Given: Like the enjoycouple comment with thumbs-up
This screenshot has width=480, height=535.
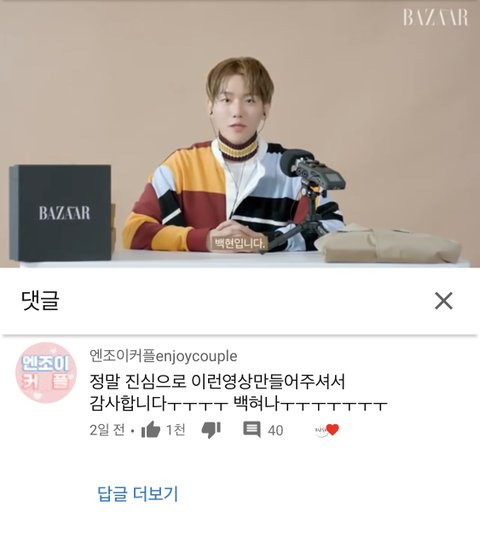Looking at the screenshot, I should coord(151,430).
